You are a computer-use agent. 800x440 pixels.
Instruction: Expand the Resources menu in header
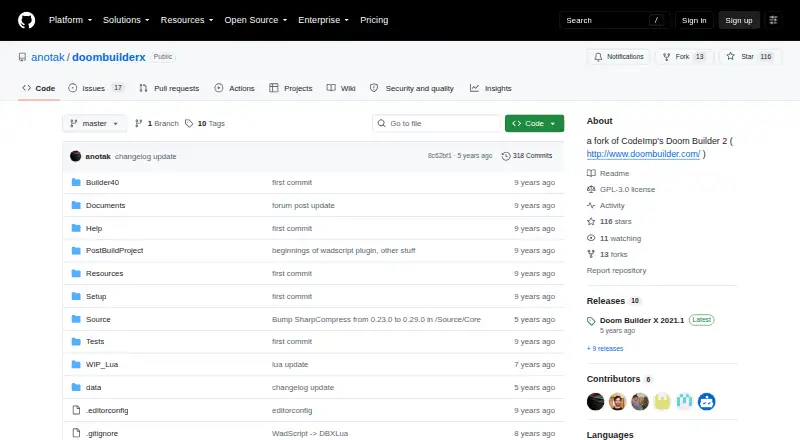pyautogui.click(x=187, y=20)
